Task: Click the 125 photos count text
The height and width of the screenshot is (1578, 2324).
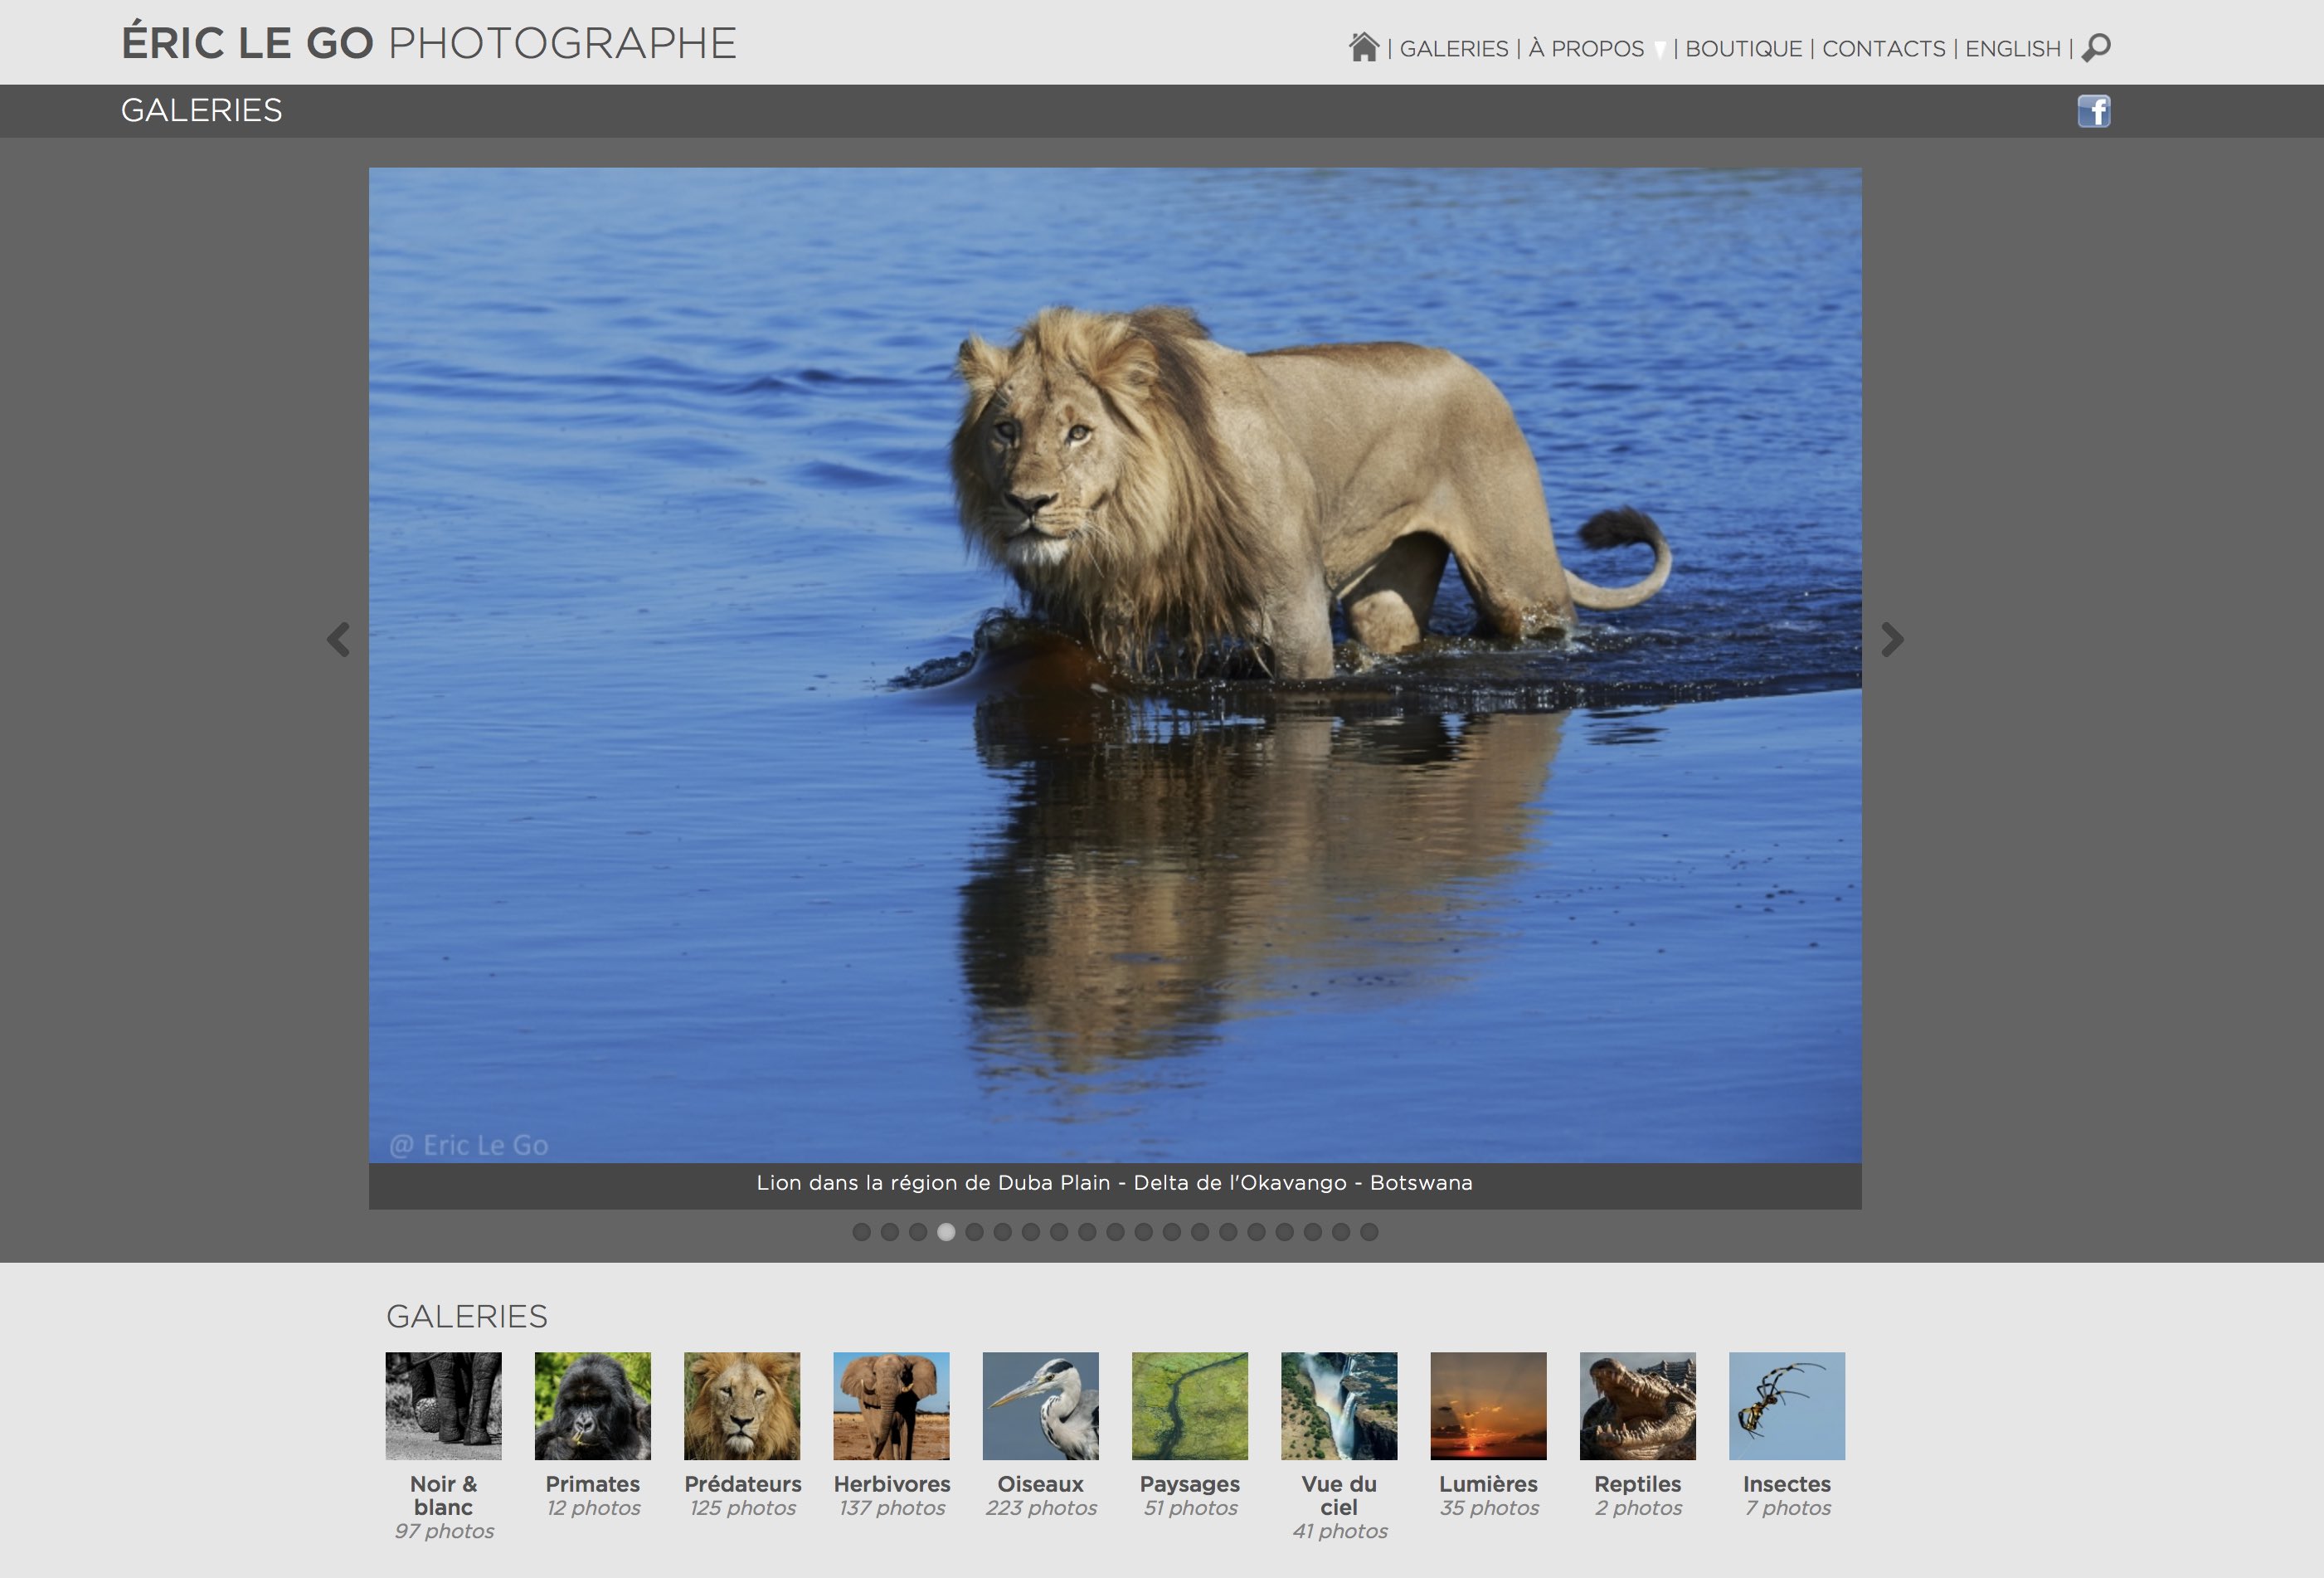Action: coord(743,1508)
